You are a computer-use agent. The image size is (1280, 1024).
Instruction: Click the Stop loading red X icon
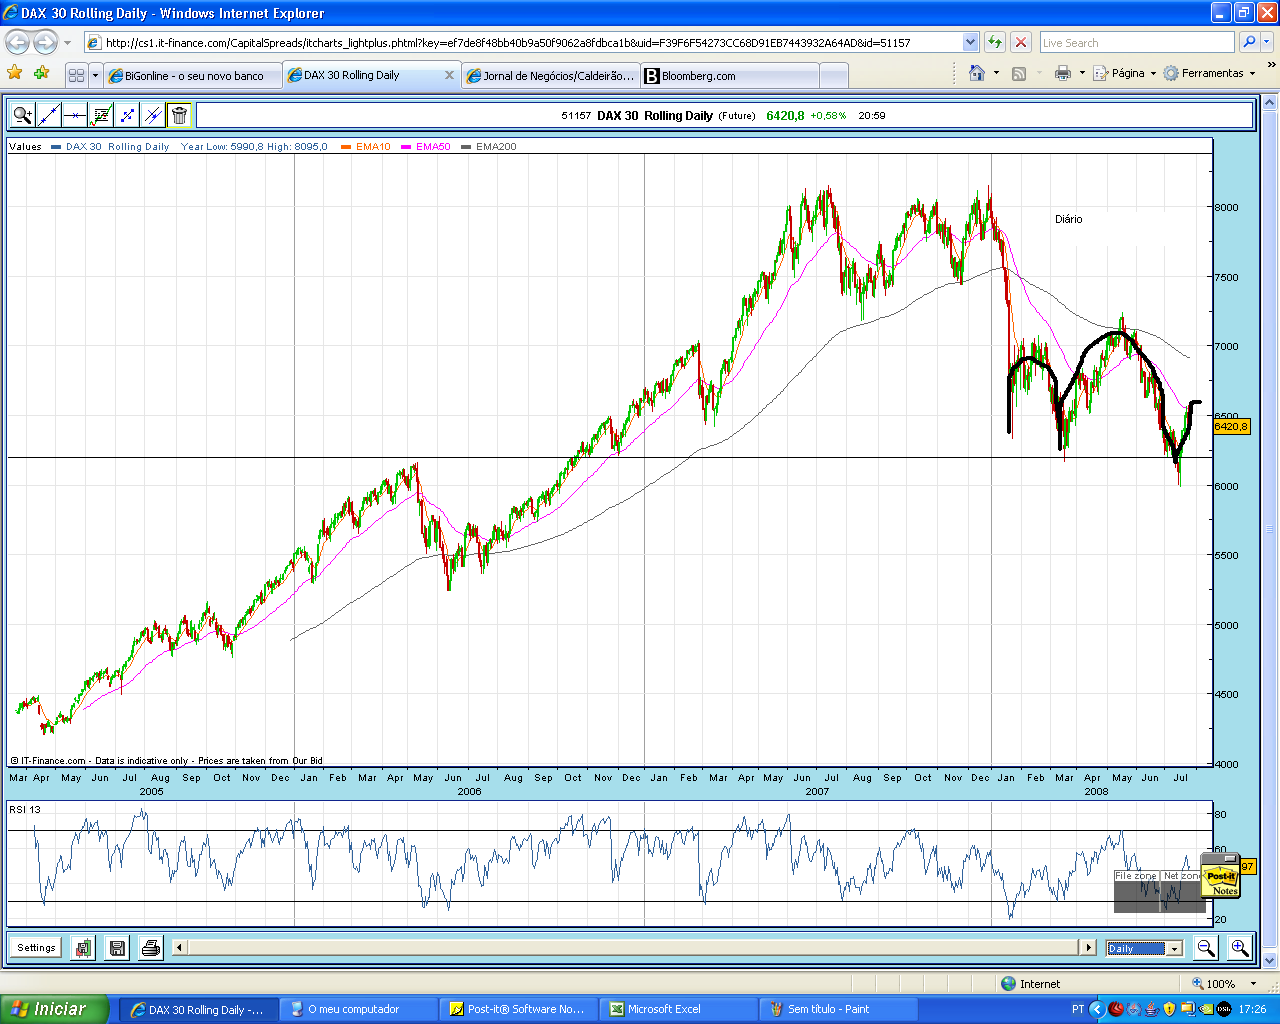[x=1020, y=42]
